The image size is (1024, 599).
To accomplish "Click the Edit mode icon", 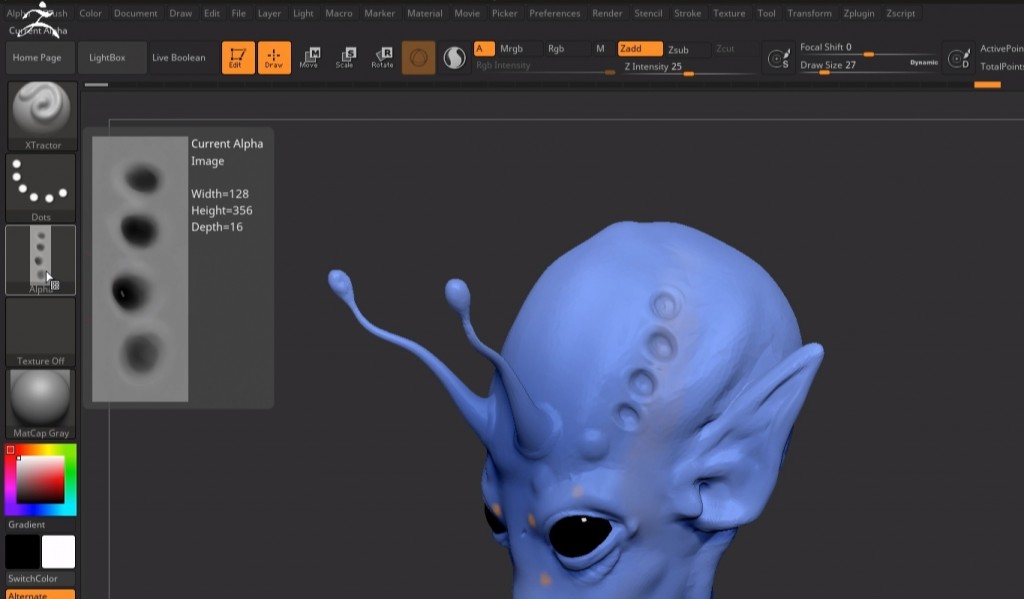I will 237,58.
